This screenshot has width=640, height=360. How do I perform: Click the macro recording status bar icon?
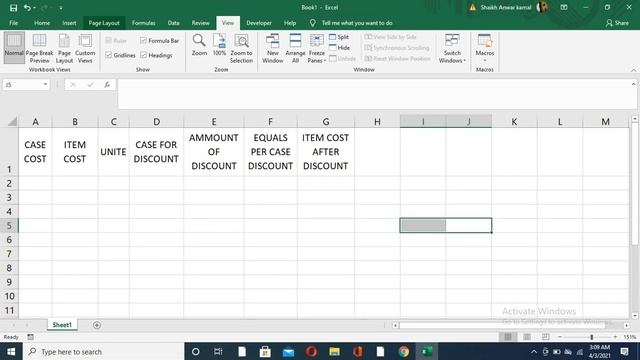(x=30, y=337)
